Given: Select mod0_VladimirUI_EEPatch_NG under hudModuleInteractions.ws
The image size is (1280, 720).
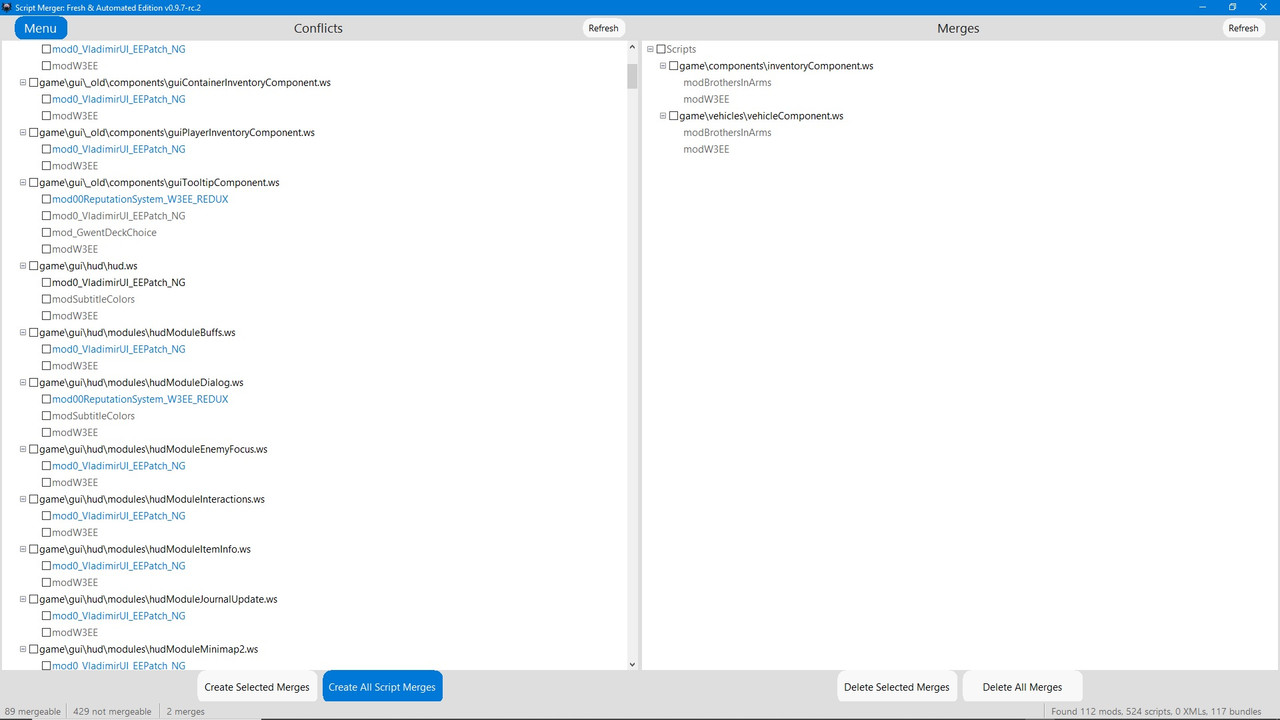Looking at the screenshot, I should (x=118, y=516).
